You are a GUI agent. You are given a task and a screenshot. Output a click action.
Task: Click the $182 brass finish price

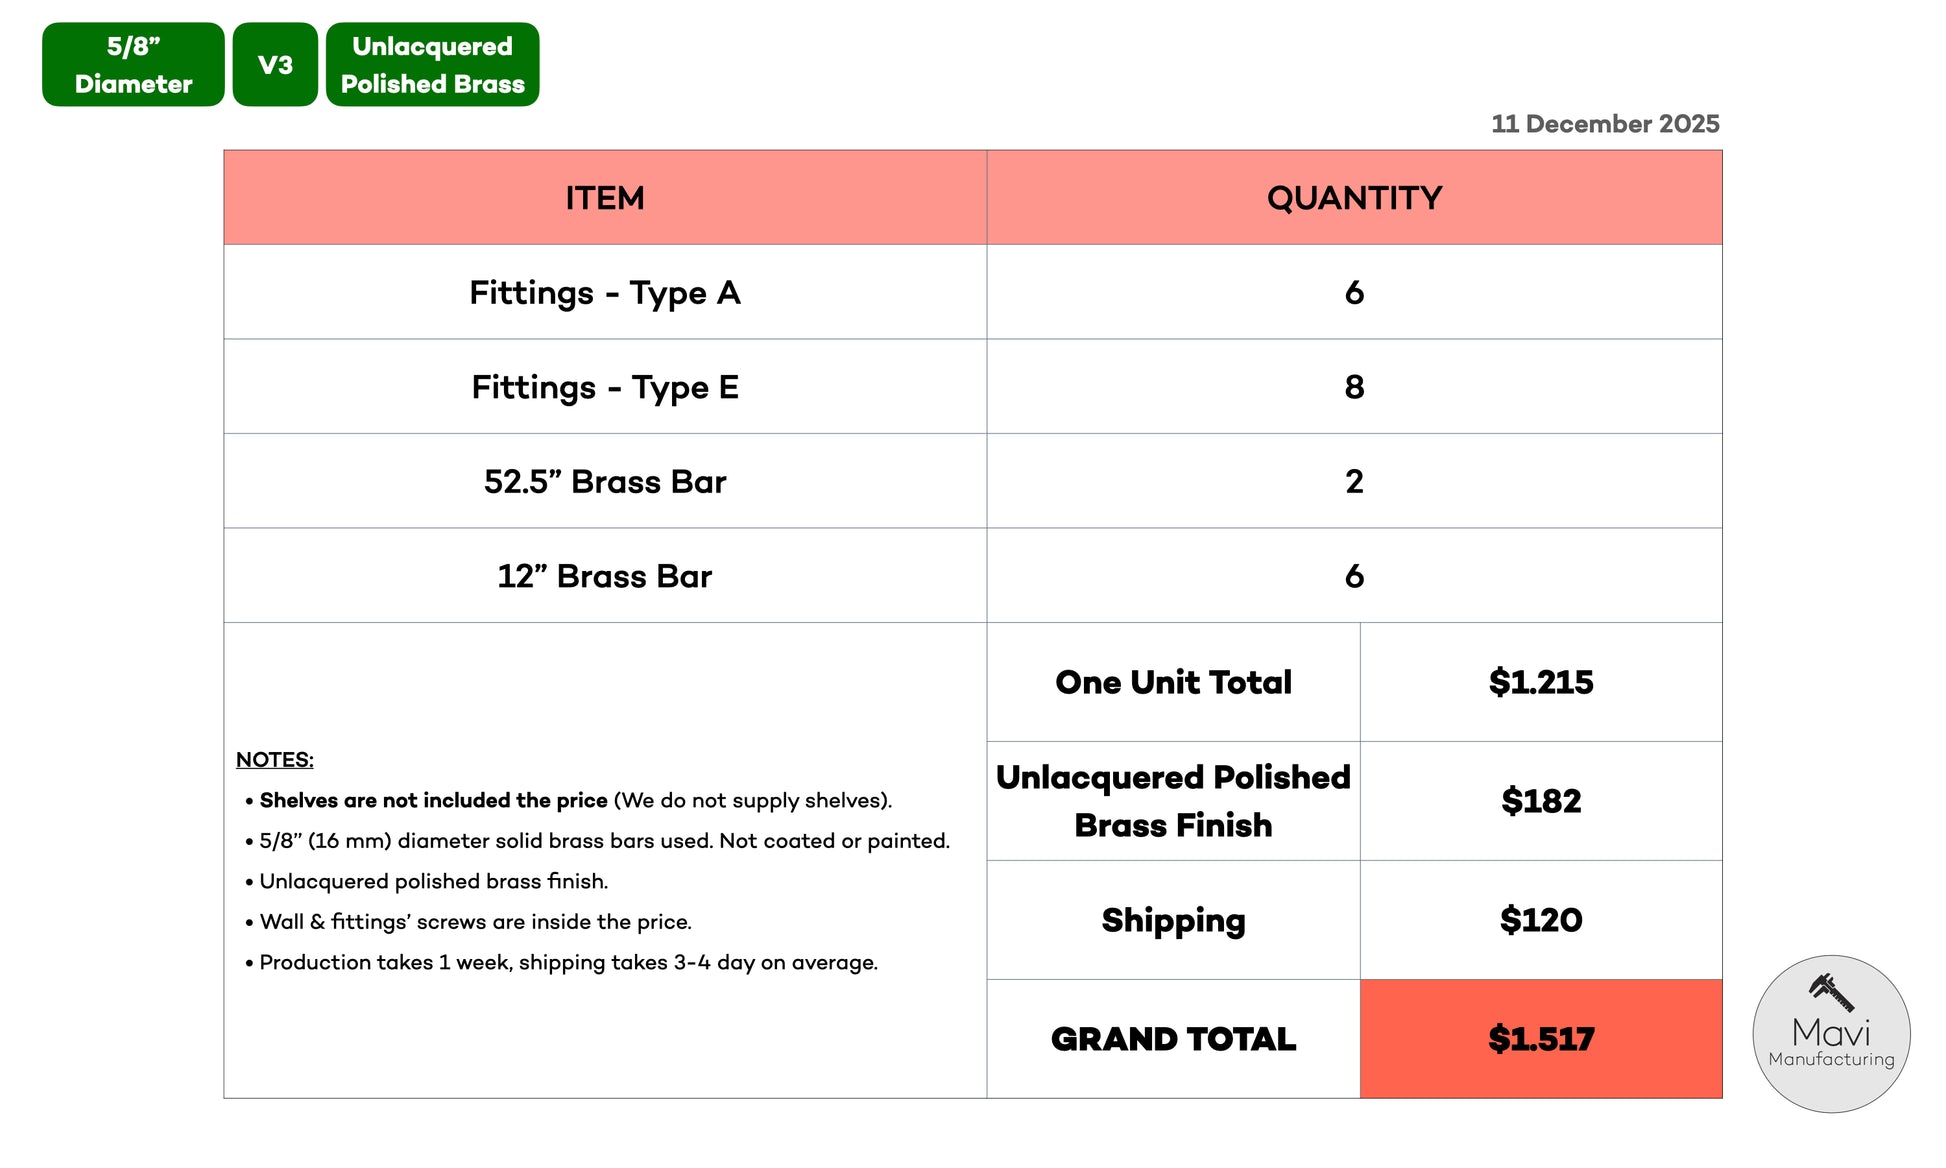[1540, 801]
